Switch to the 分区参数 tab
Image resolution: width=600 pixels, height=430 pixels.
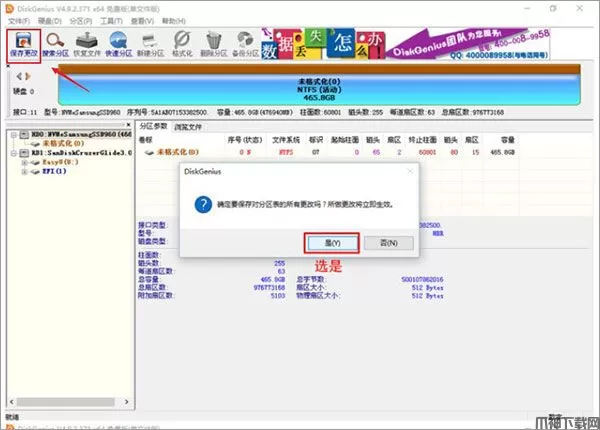153,126
